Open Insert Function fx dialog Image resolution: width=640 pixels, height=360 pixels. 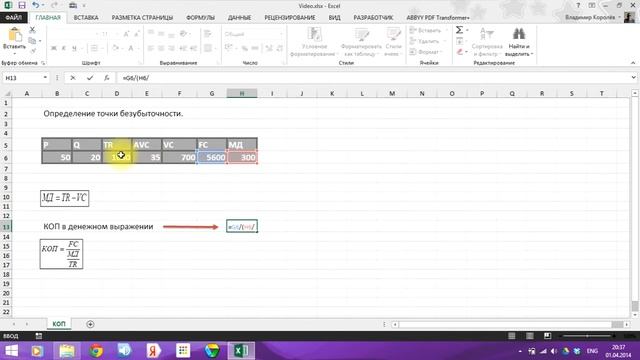[107, 78]
